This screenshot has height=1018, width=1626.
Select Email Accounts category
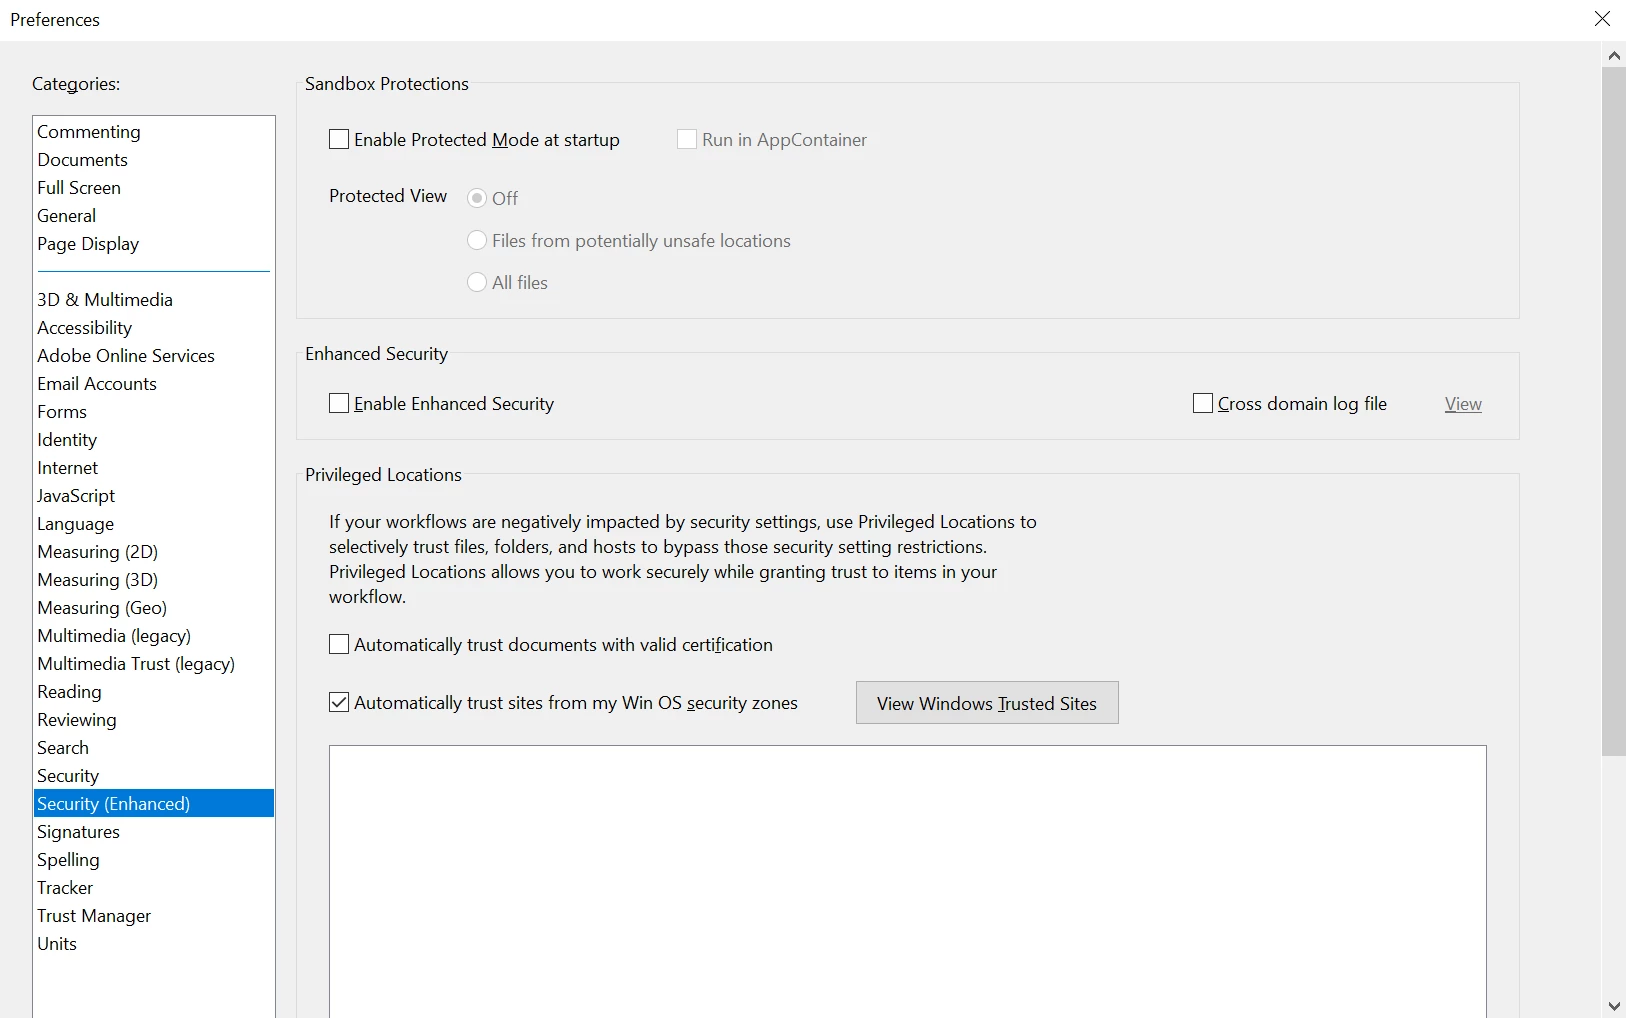pyautogui.click(x=154, y=384)
